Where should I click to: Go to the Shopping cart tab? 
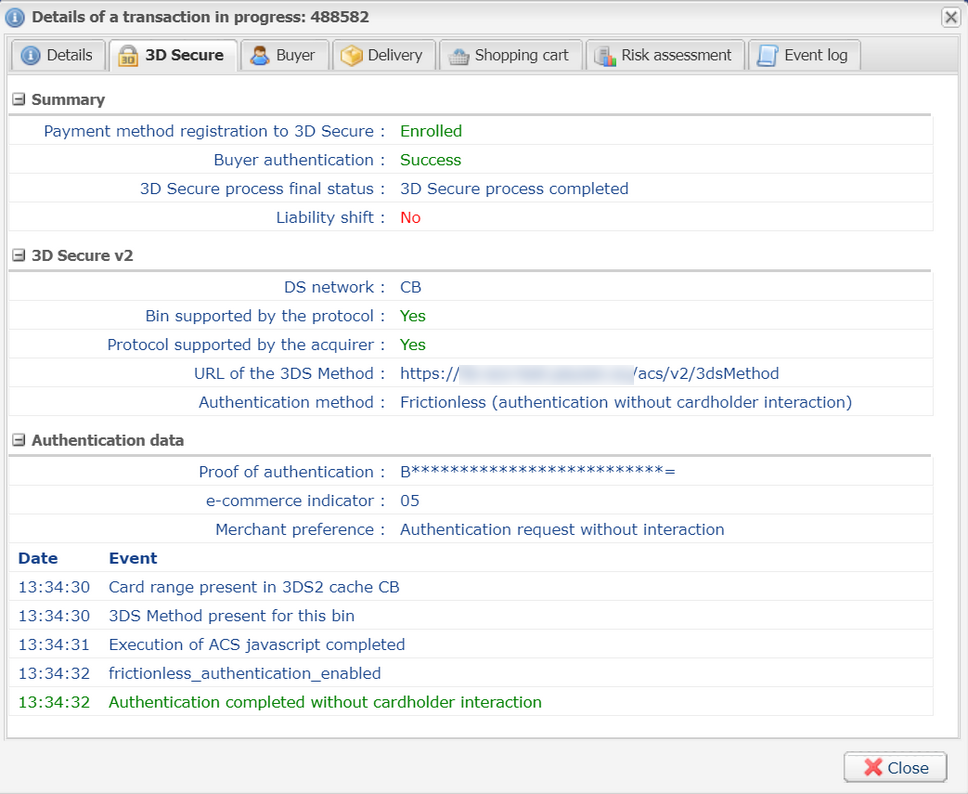click(511, 55)
